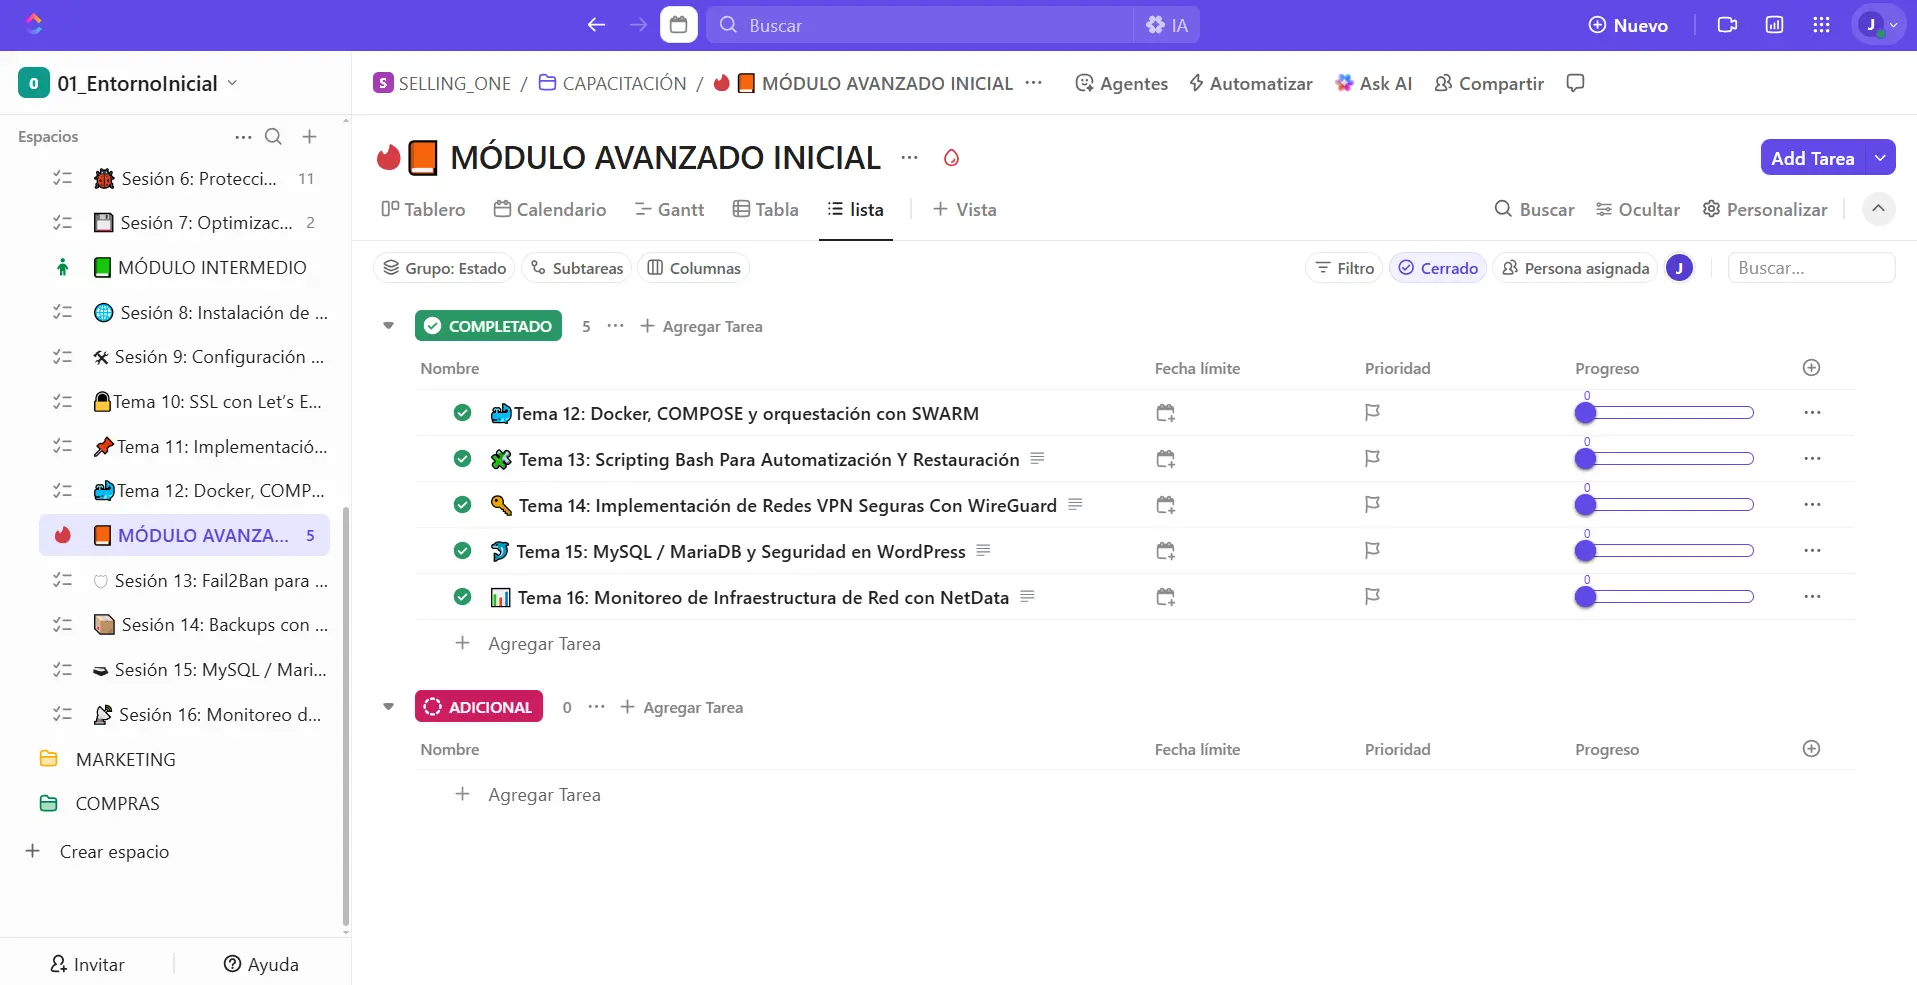Open the apps grid icon
Screen dimensions: 1917x985
click(x=1821, y=25)
